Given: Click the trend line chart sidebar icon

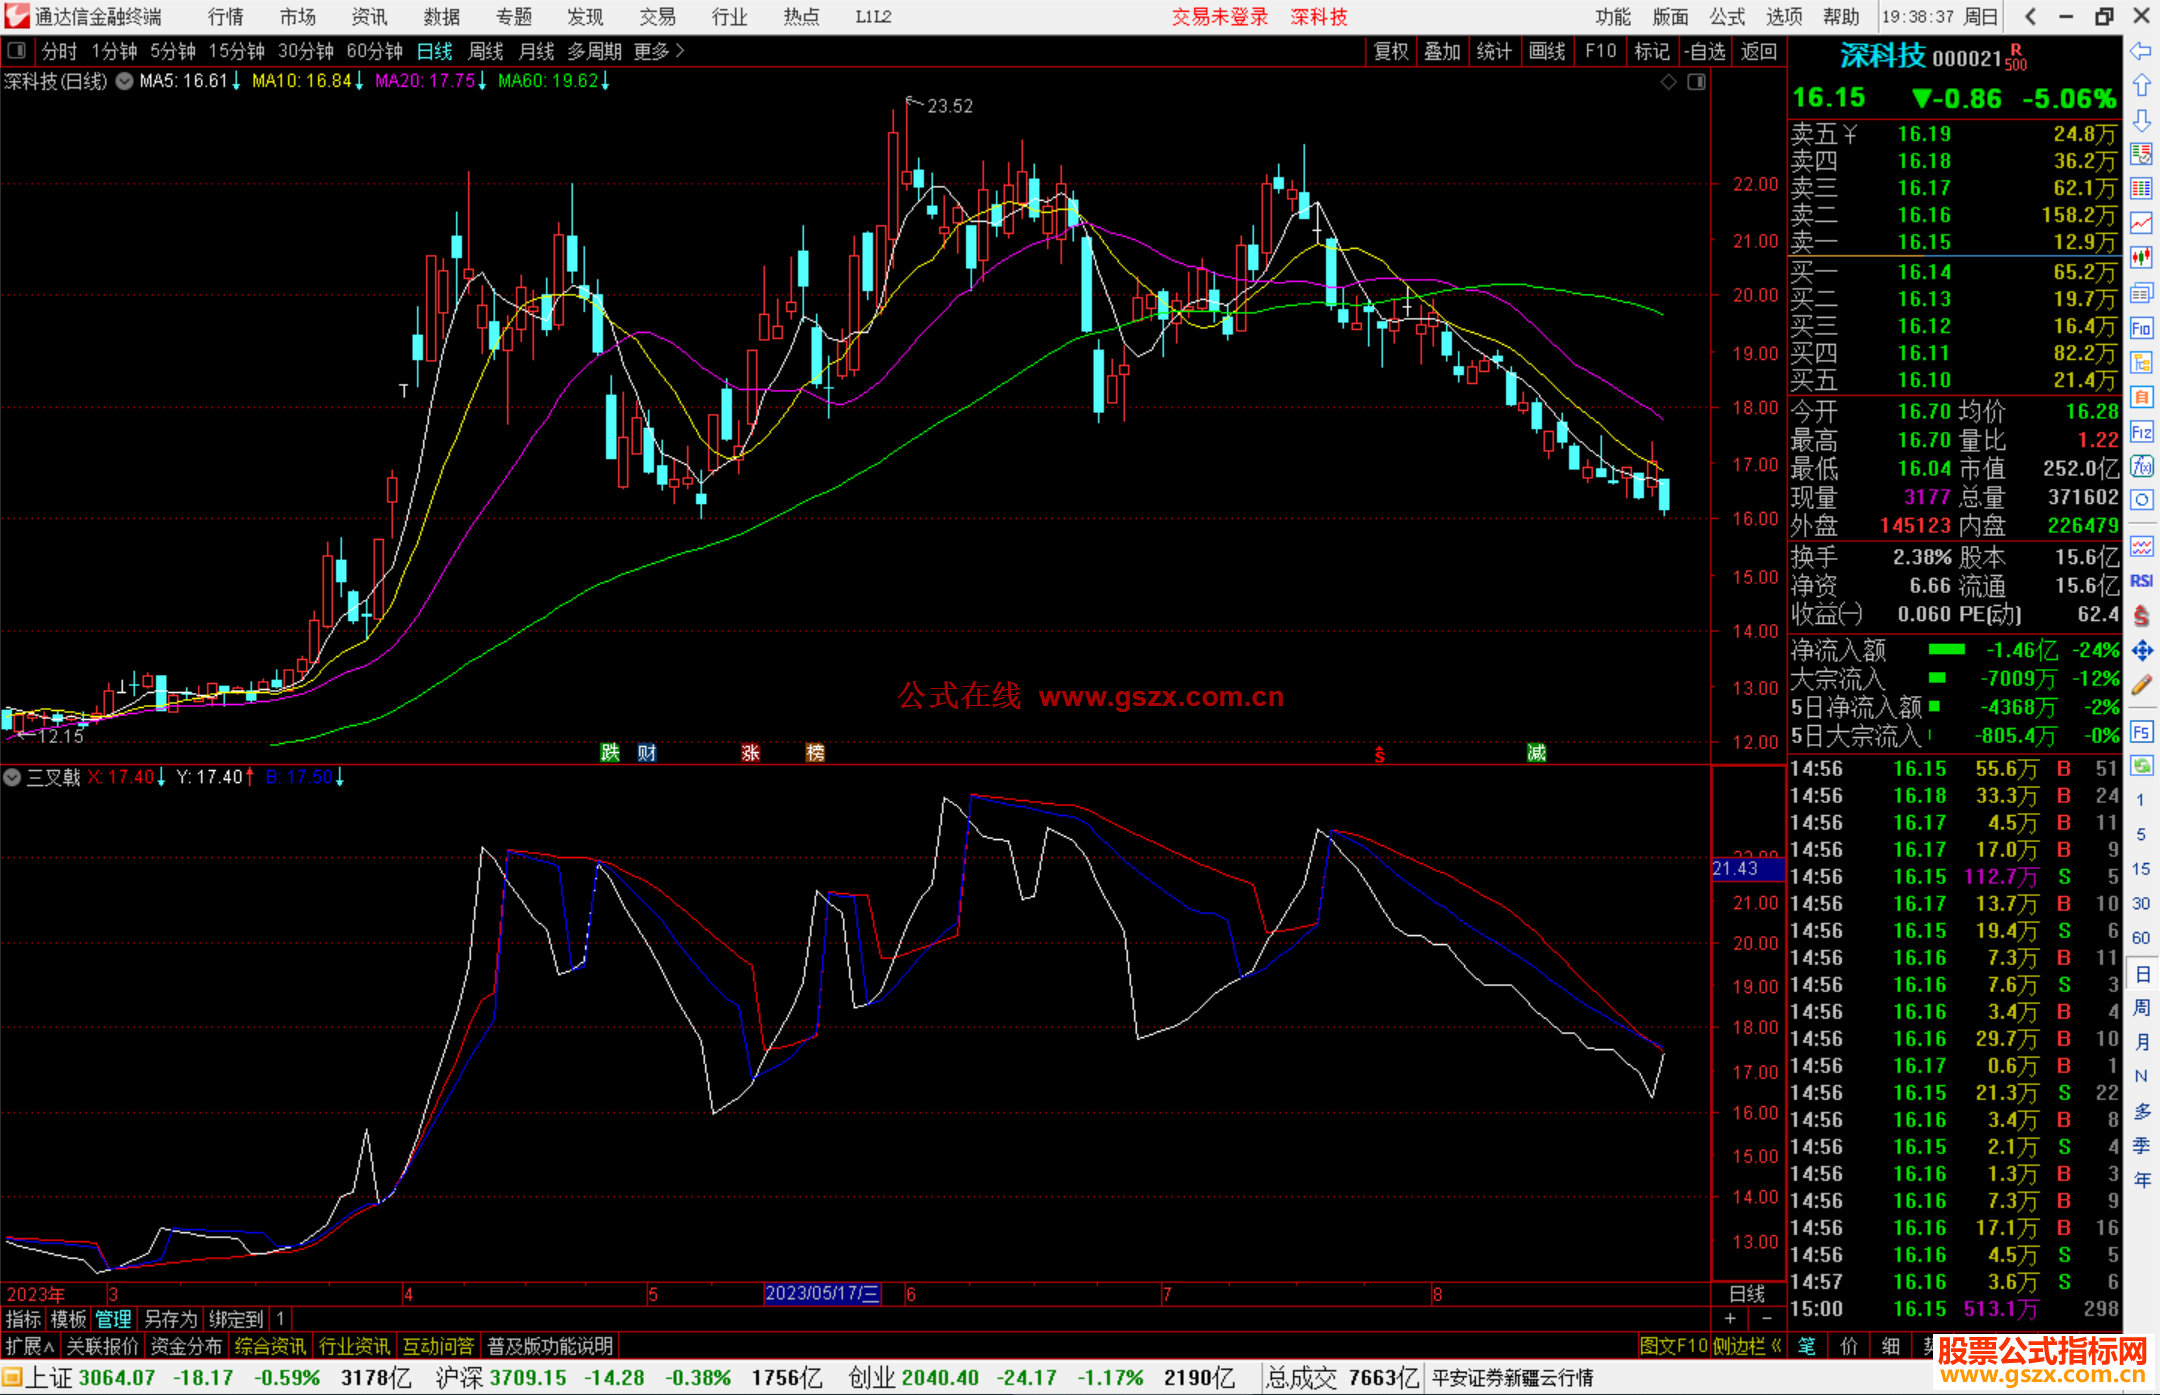Looking at the screenshot, I should coord(2141,223).
